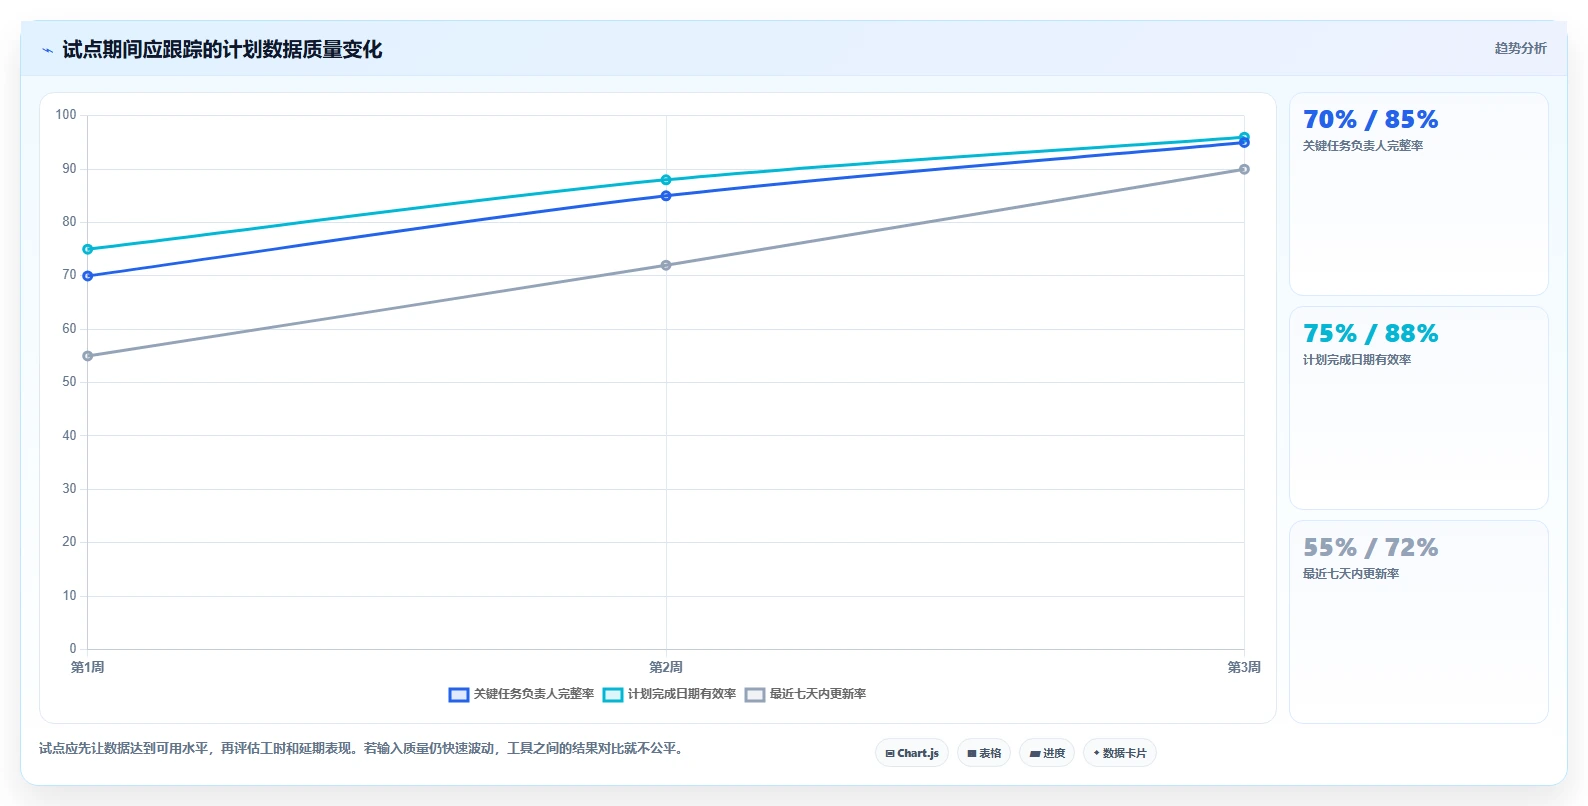1588x806 pixels.
Task: Click the cyan line's 第3周 point at 96
Action: click(1244, 137)
